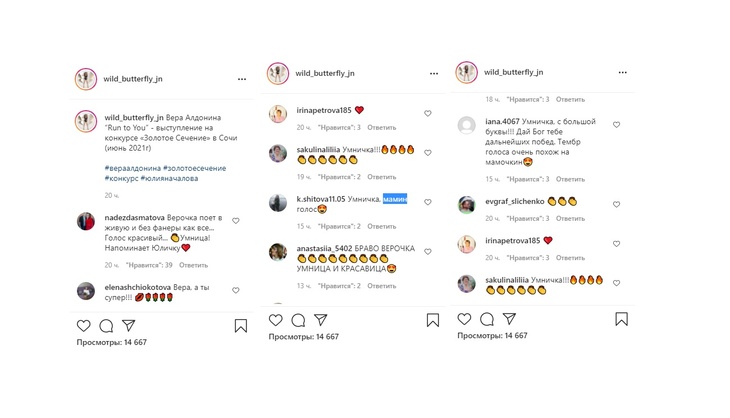
Task: Share the post in the right panel
Action: click(x=510, y=319)
